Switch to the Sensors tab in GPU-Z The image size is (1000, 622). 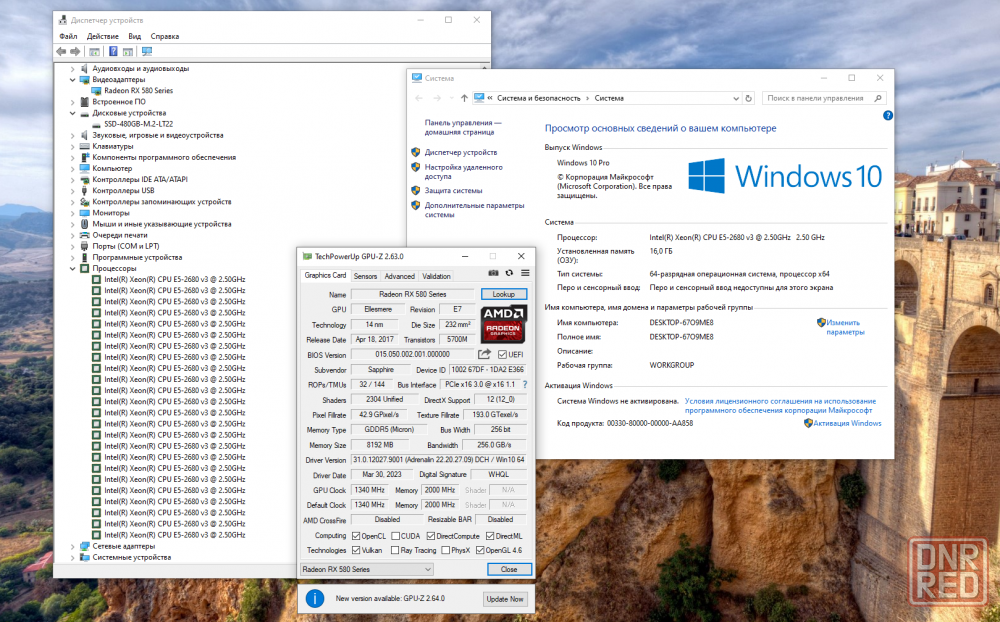click(x=365, y=276)
